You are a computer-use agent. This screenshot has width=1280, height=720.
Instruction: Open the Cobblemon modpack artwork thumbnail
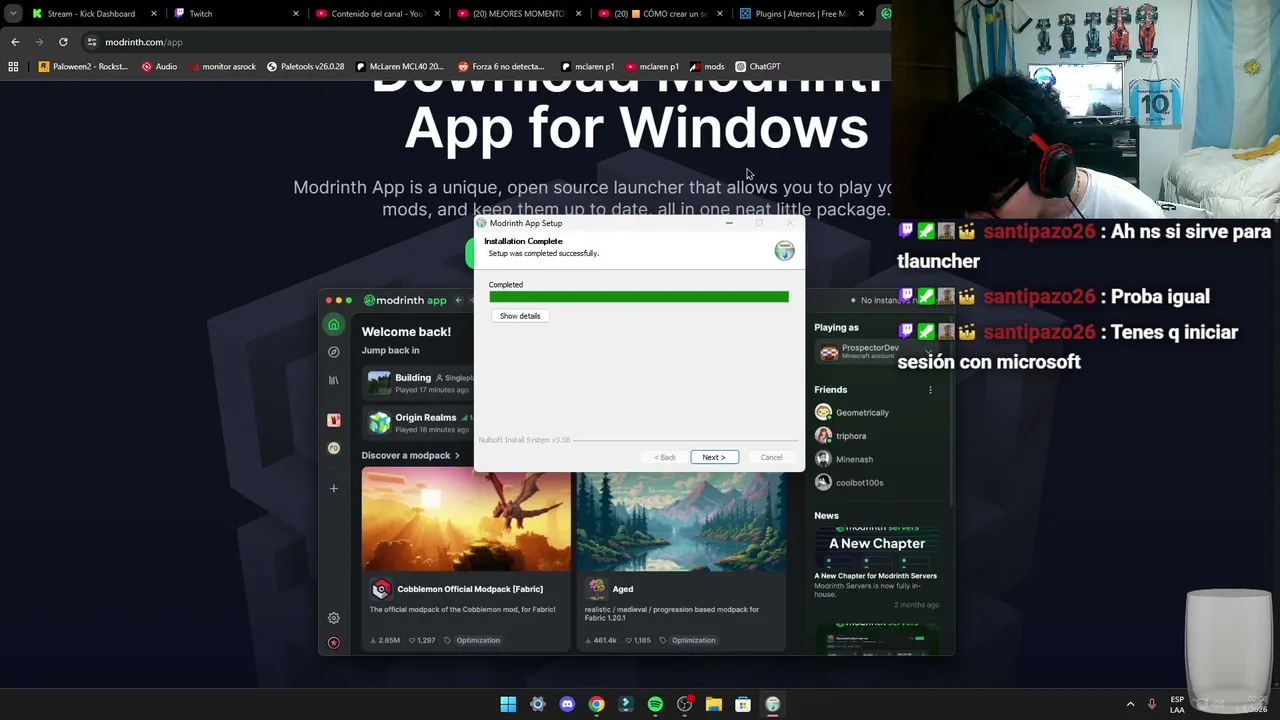tap(466, 520)
